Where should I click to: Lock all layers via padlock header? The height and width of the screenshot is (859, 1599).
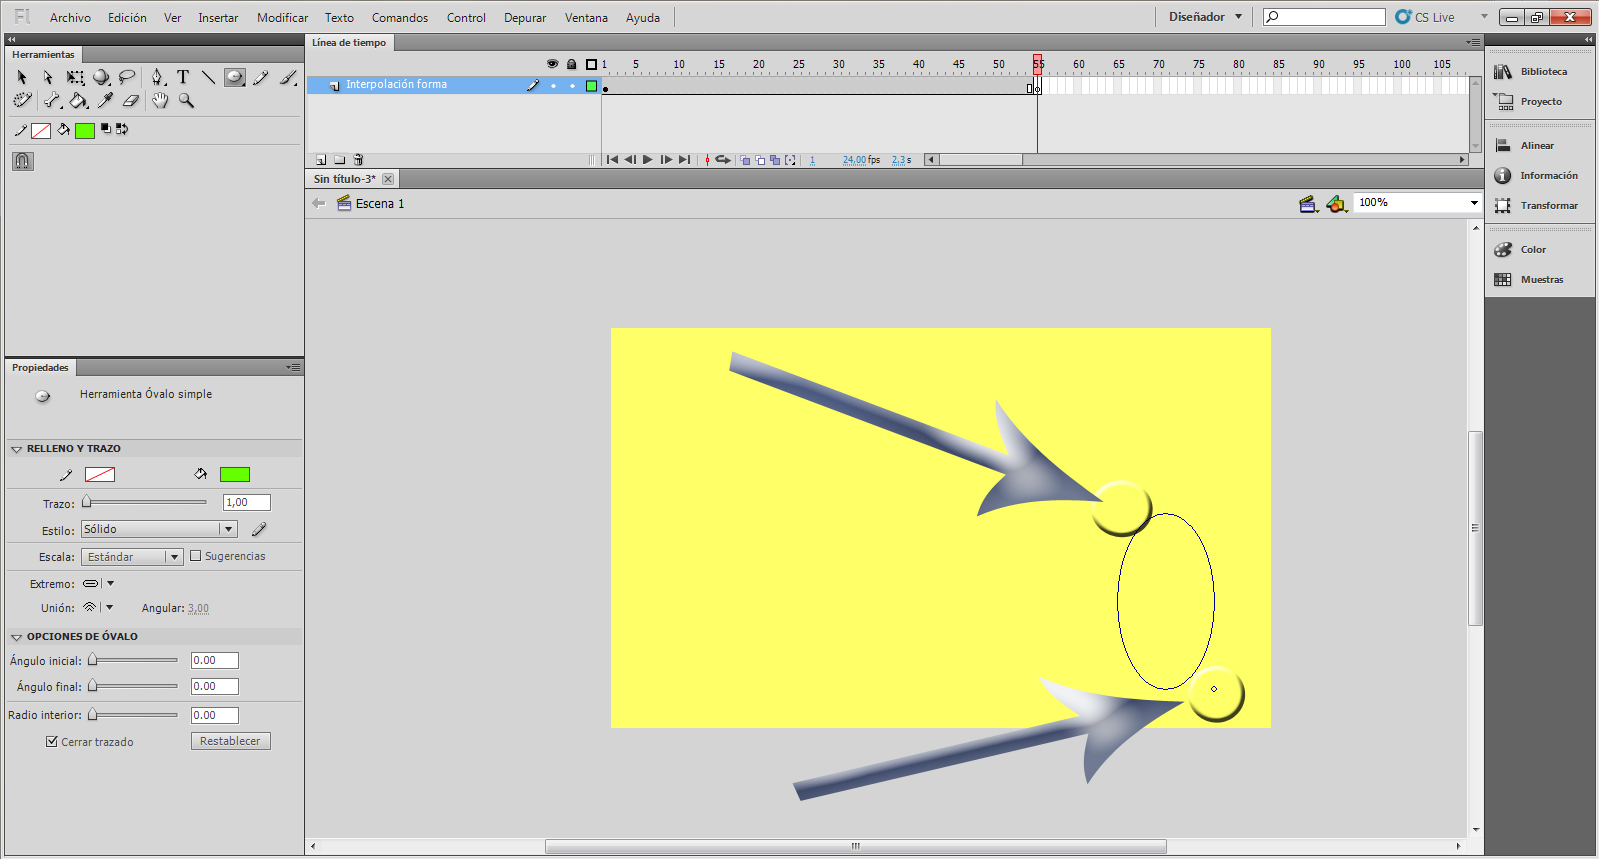click(x=572, y=64)
